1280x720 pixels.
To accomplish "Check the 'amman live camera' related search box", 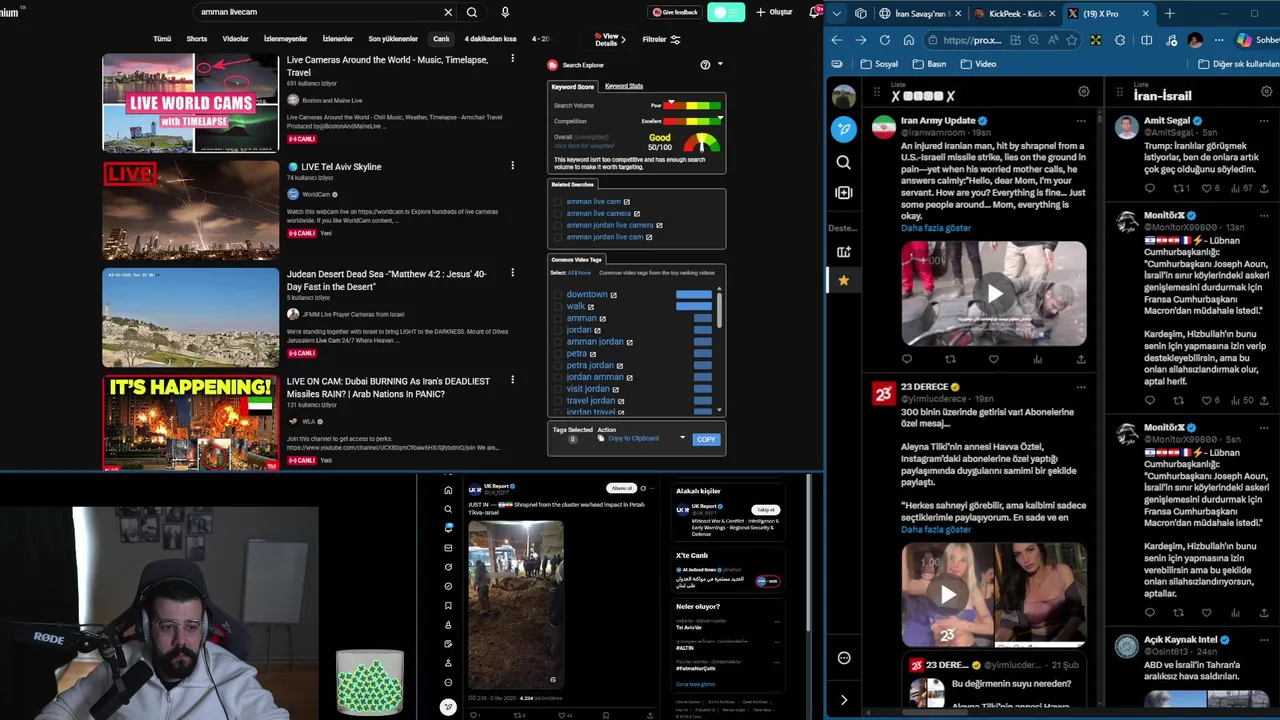I will [x=558, y=214].
